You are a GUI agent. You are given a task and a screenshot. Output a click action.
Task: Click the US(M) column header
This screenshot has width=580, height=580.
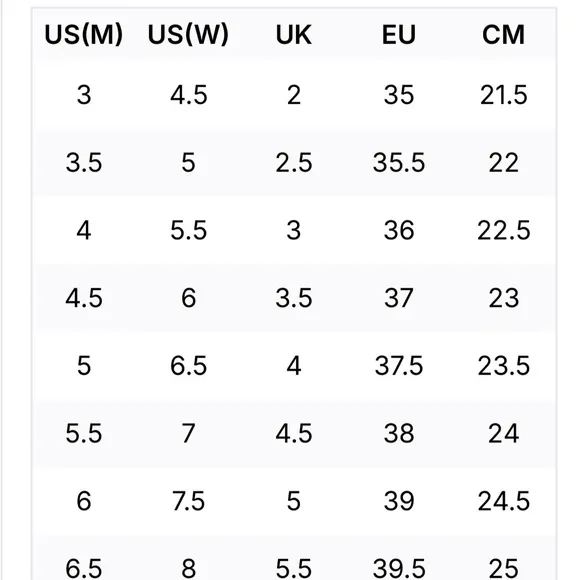pos(84,35)
